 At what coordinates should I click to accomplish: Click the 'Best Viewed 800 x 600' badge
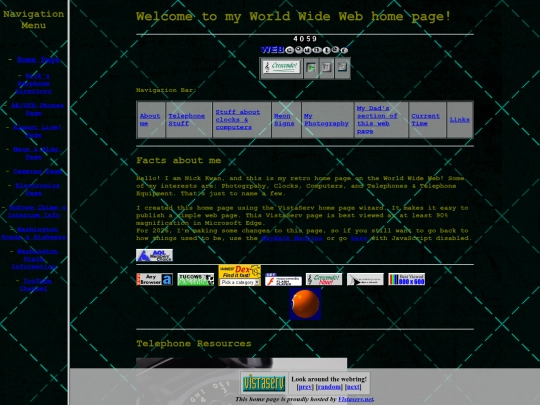(406, 279)
